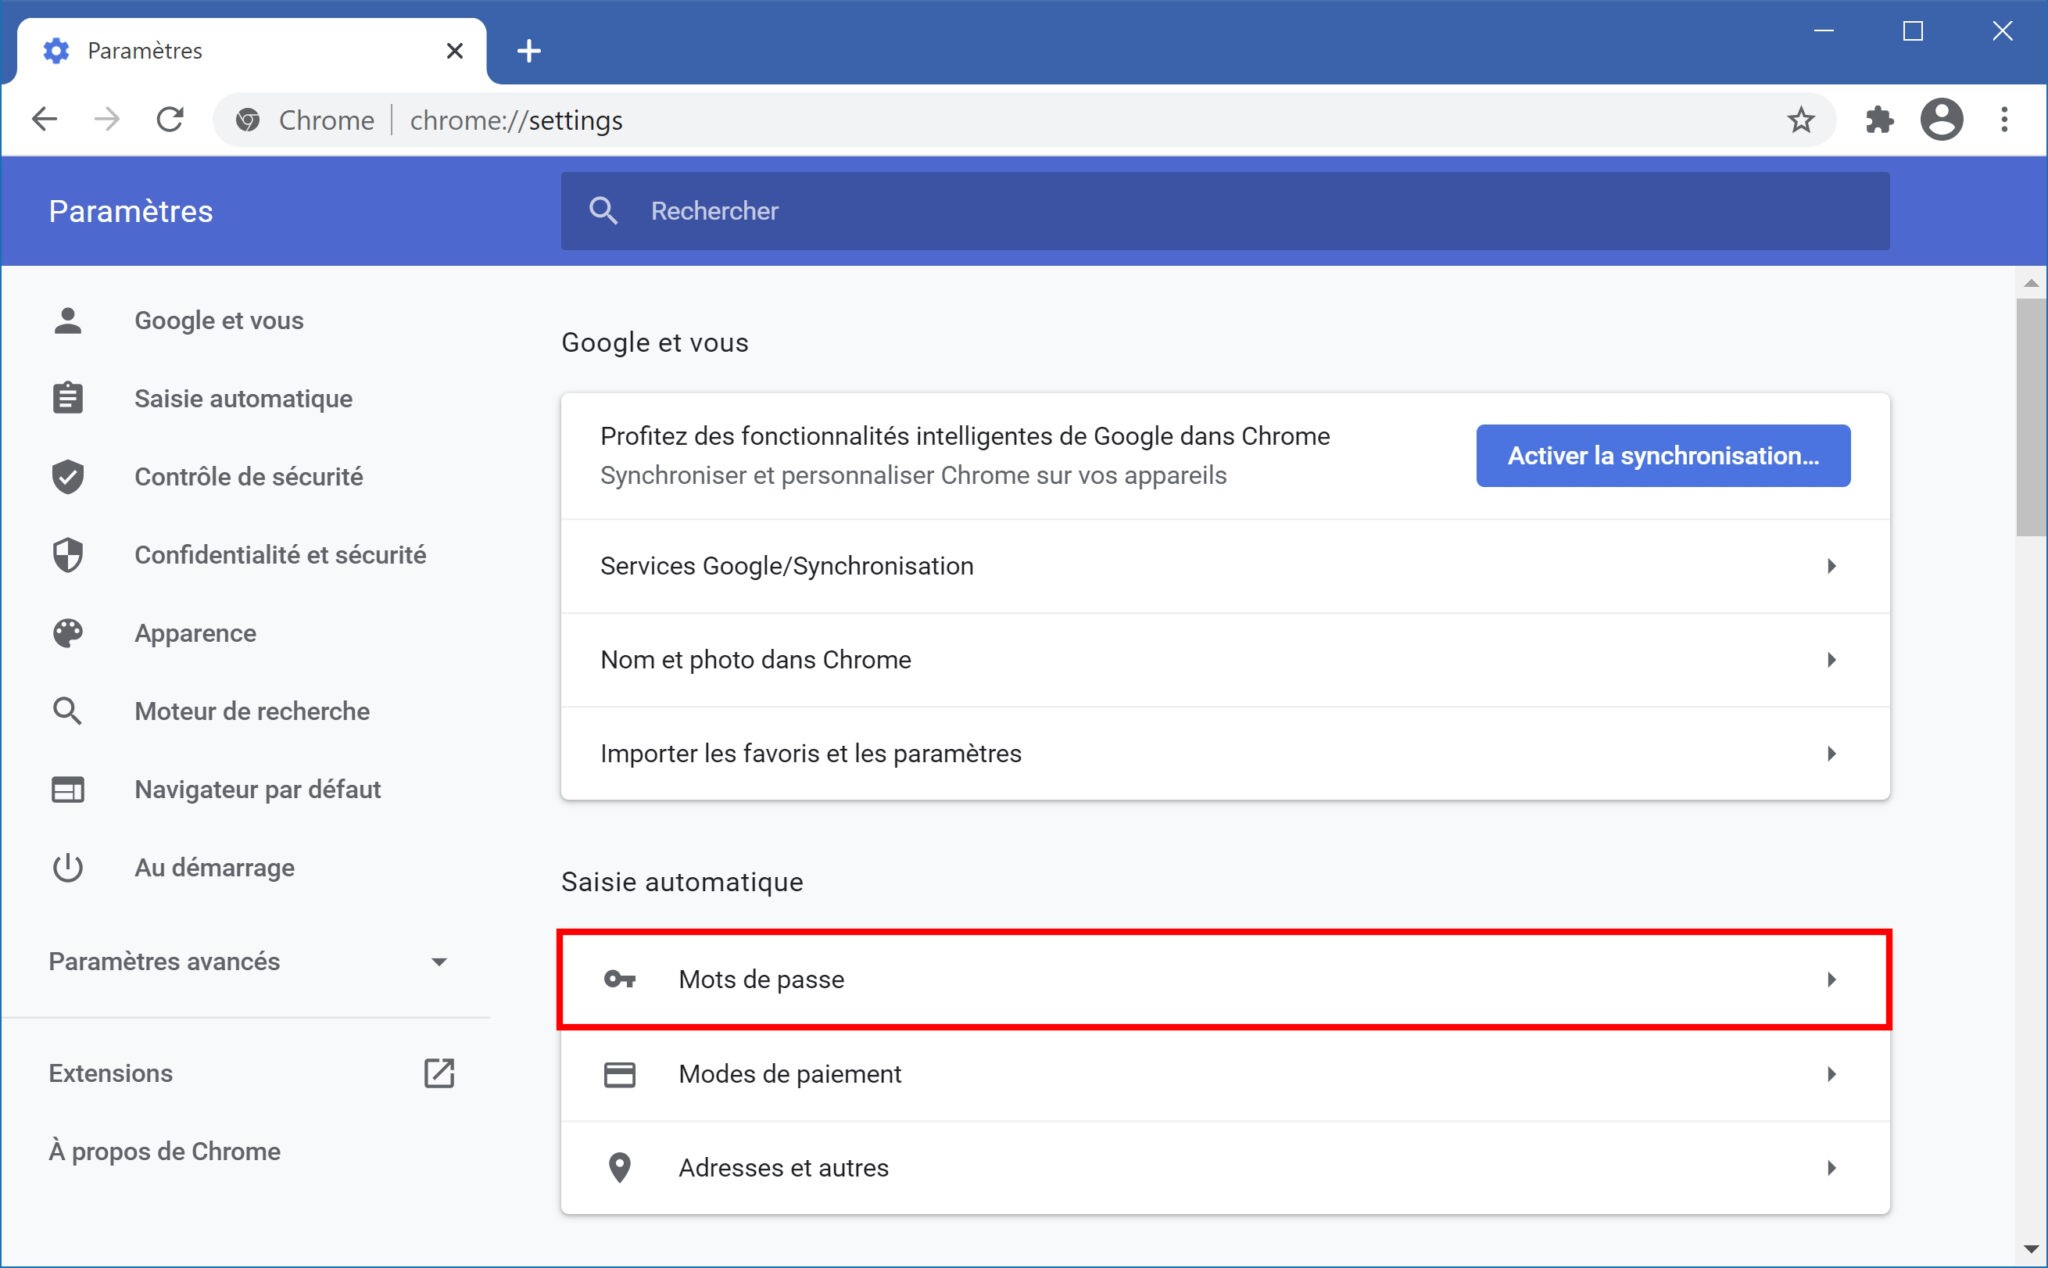Open Google et vous in the sidebar
Screen dimensions: 2048x1268
click(219, 320)
